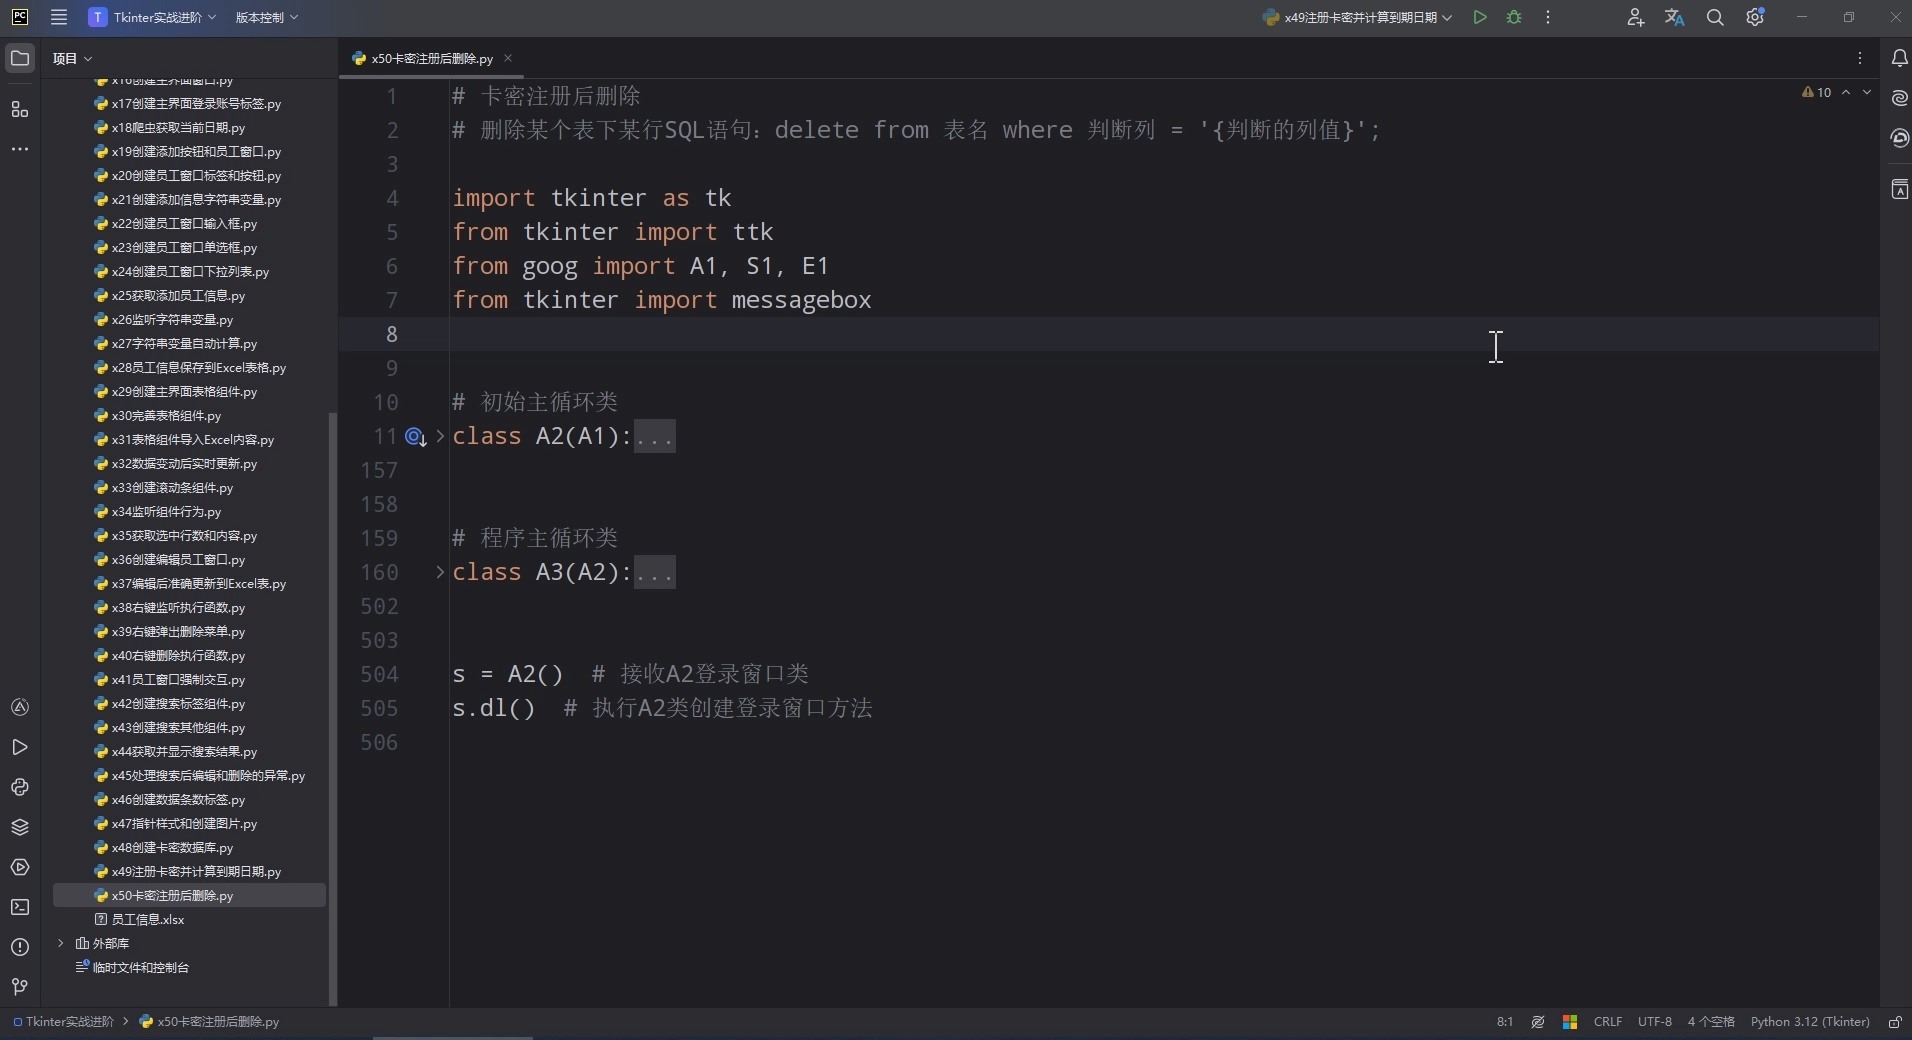Viewport: 1912px width, 1040px height.
Task: Open the Settings gear icon
Action: [1756, 17]
